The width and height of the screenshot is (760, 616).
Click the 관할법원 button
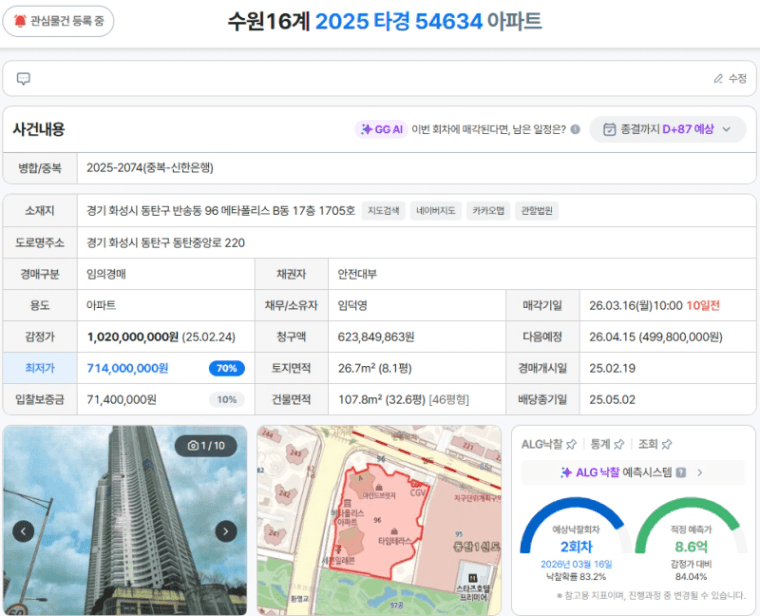pos(538,211)
